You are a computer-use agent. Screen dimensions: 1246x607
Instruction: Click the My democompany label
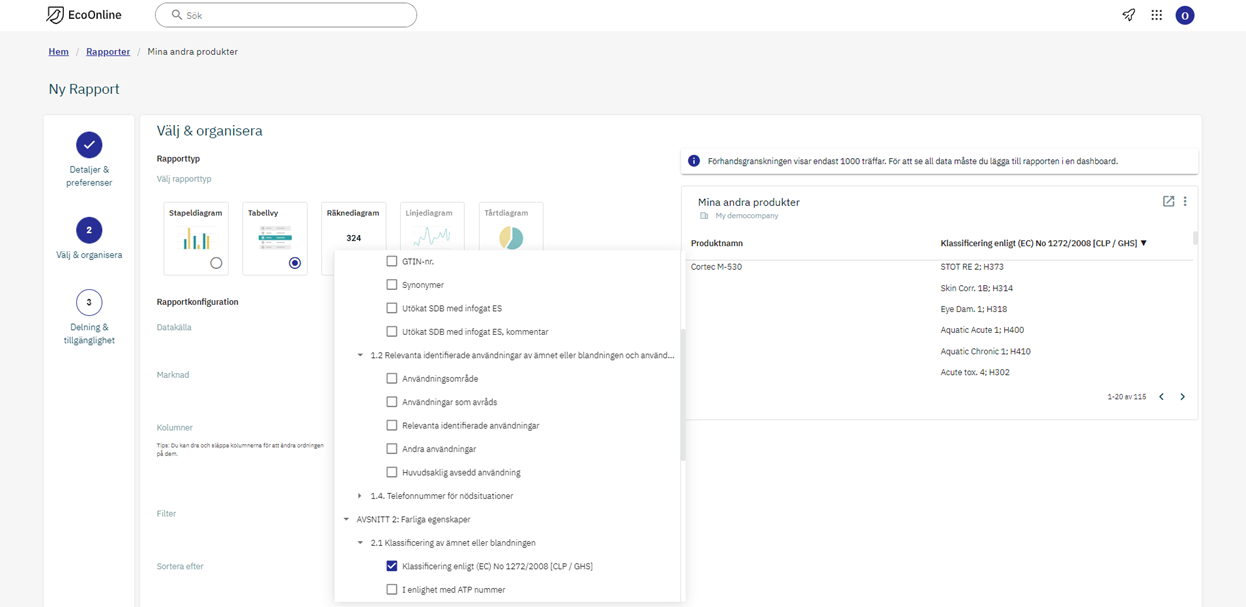point(746,216)
